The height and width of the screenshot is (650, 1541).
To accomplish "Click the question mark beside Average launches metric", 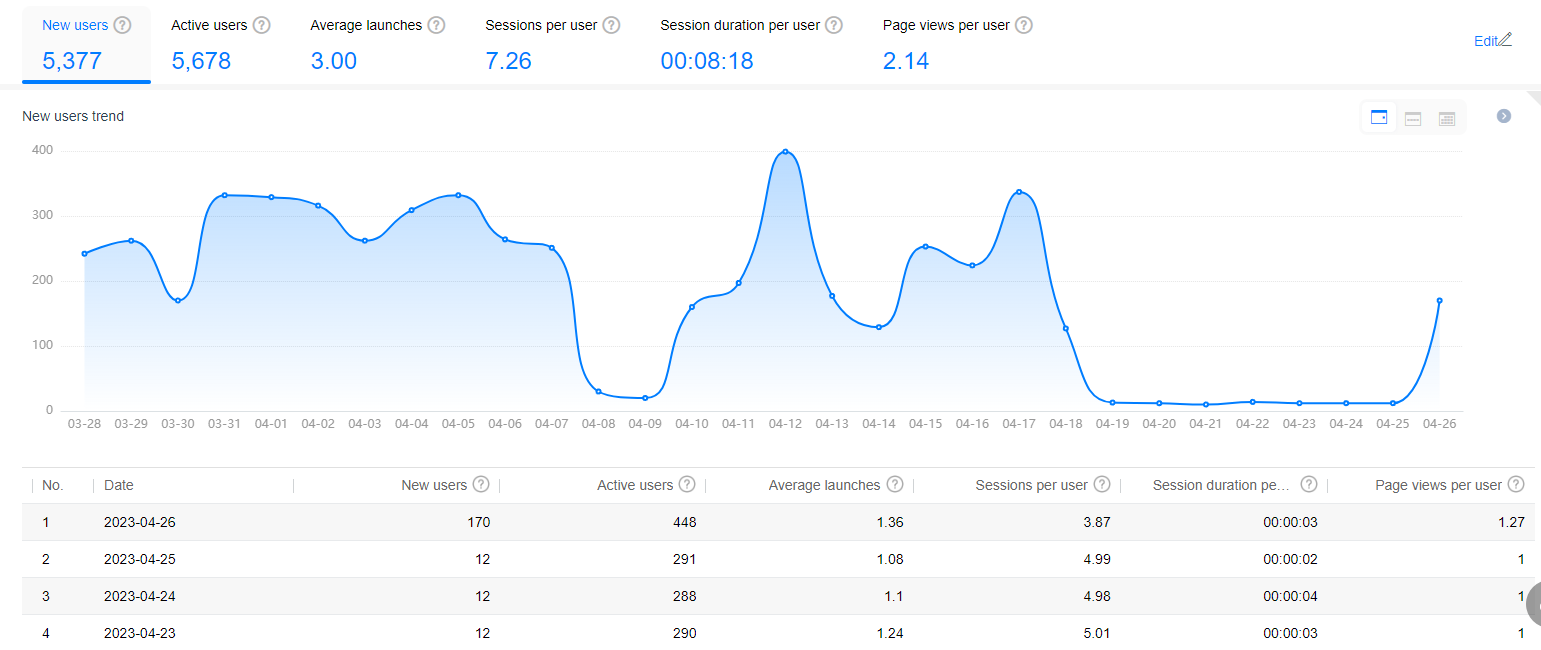I will pos(436,25).
